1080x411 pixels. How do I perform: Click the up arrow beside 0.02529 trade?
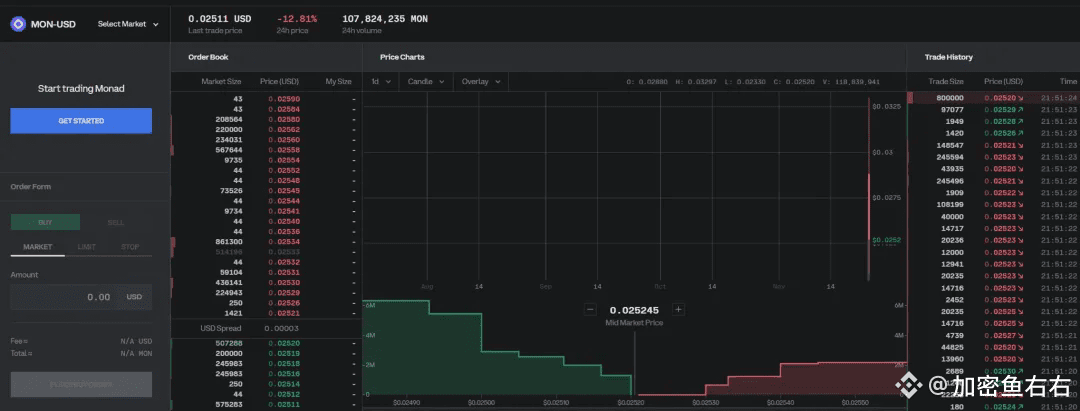pyautogui.click(x=1019, y=109)
